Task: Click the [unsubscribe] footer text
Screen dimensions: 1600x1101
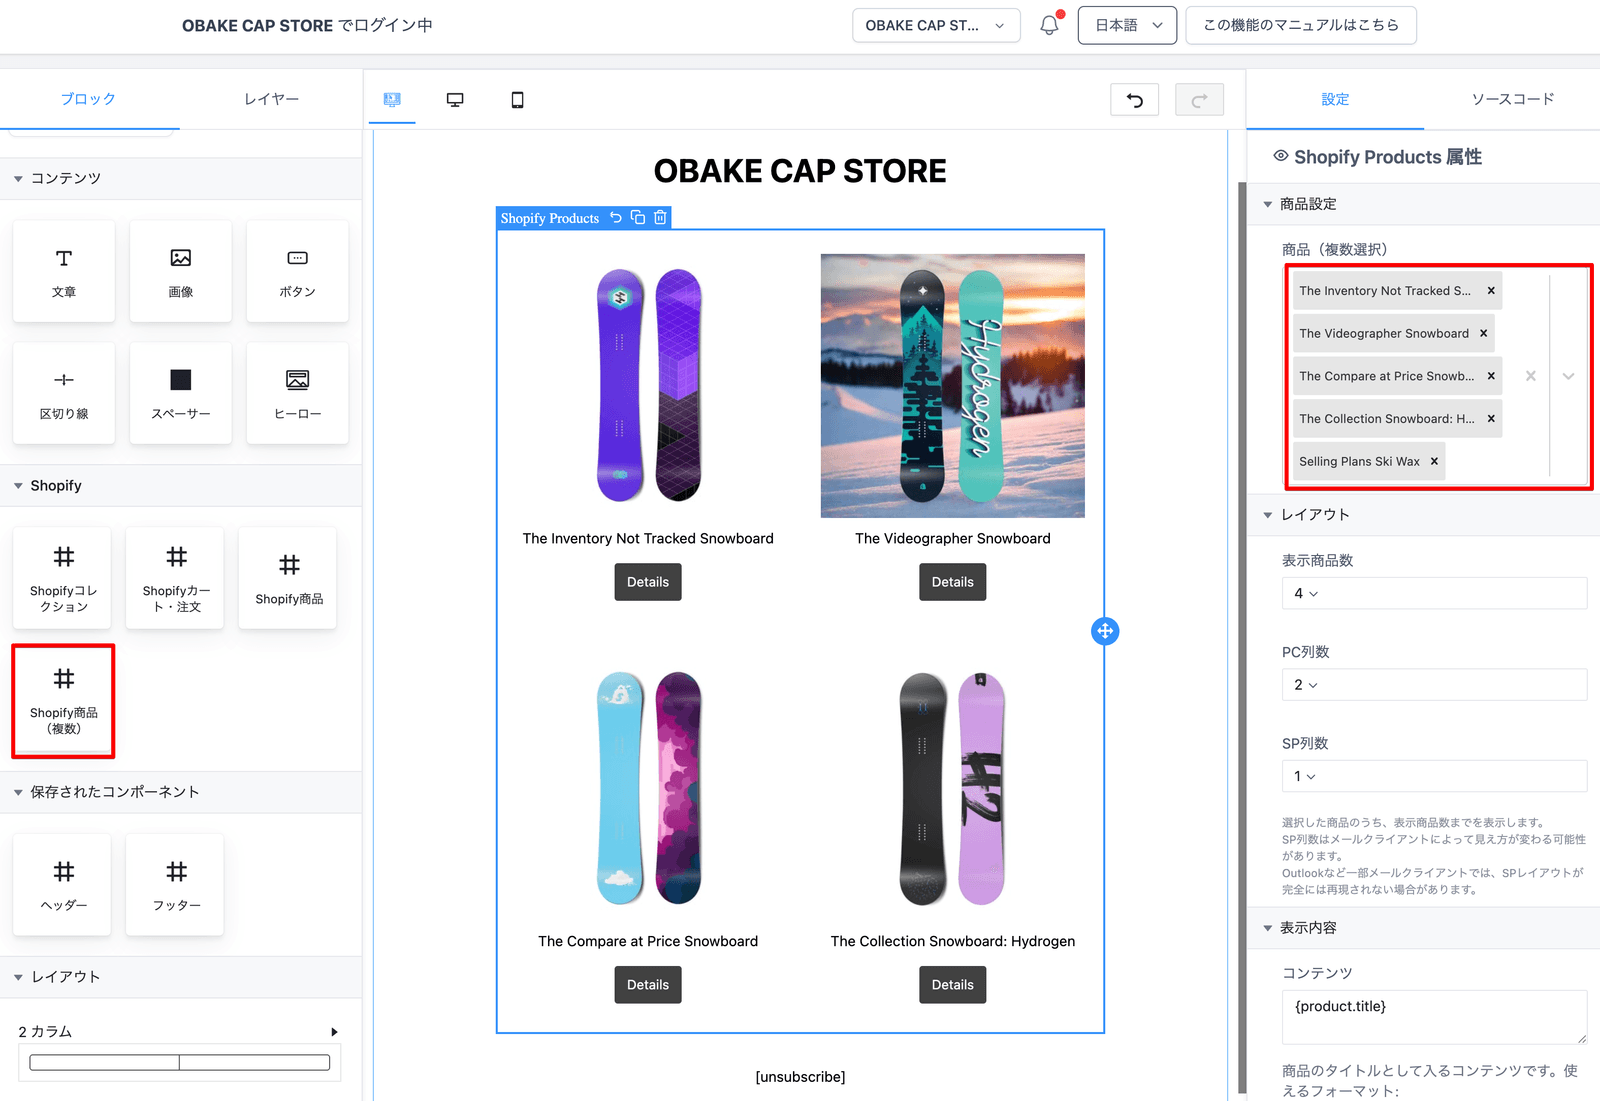Action: pyautogui.click(x=800, y=1077)
